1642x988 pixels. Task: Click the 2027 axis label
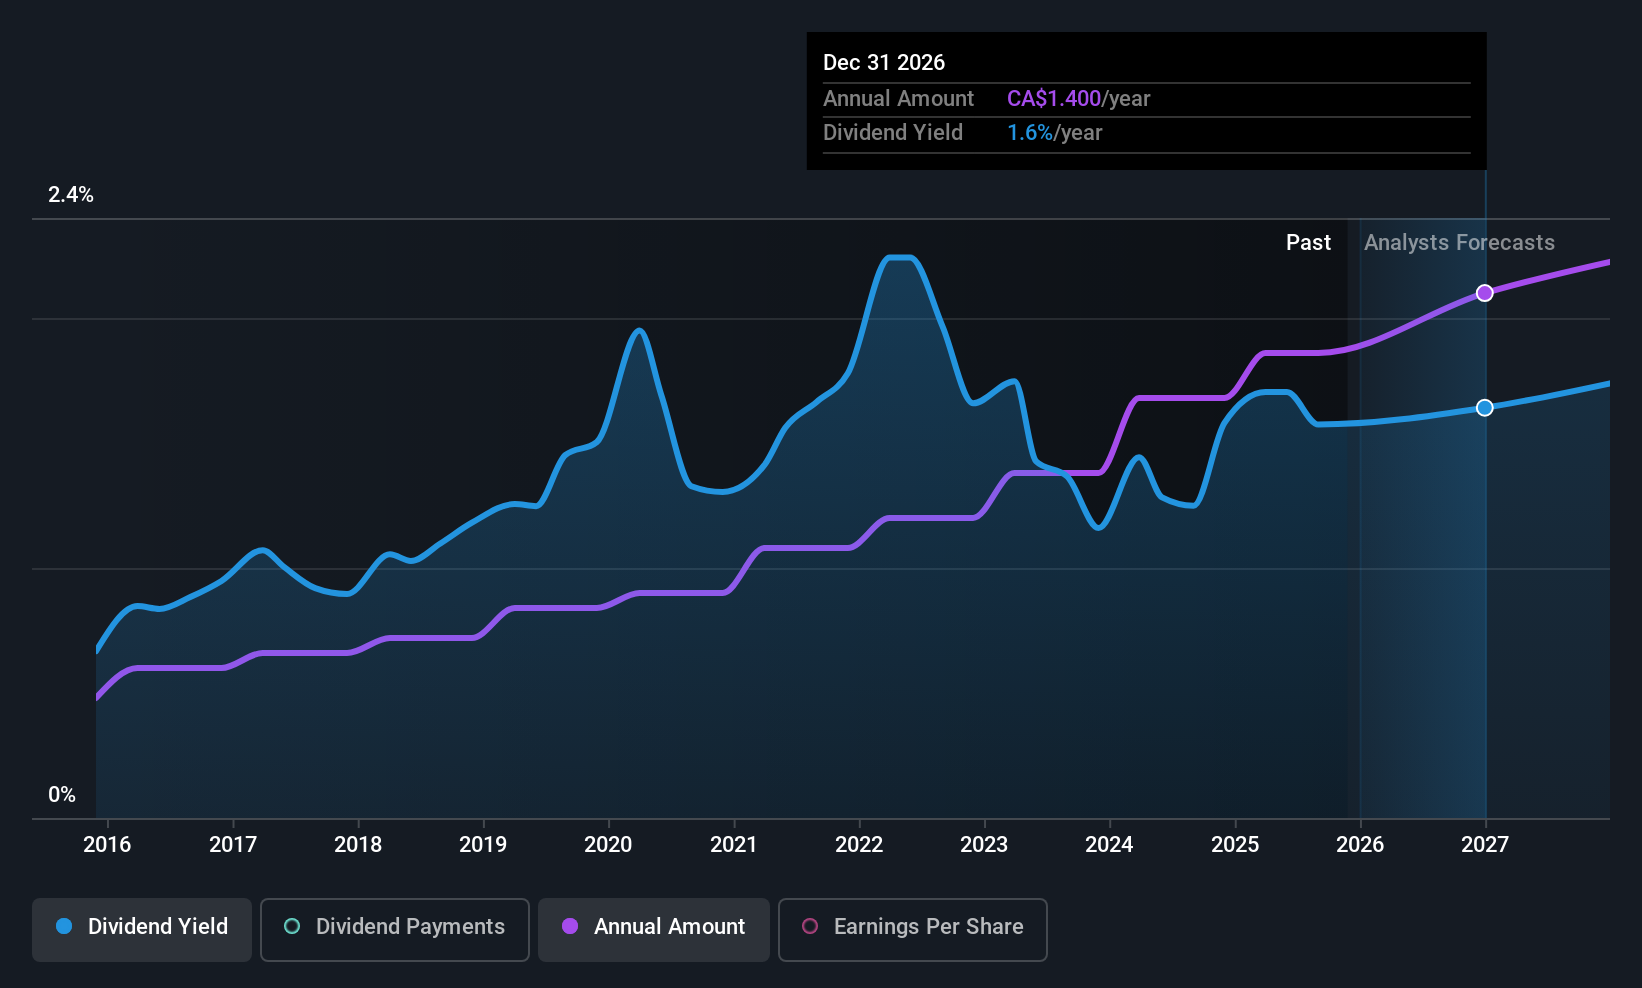(x=1484, y=844)
